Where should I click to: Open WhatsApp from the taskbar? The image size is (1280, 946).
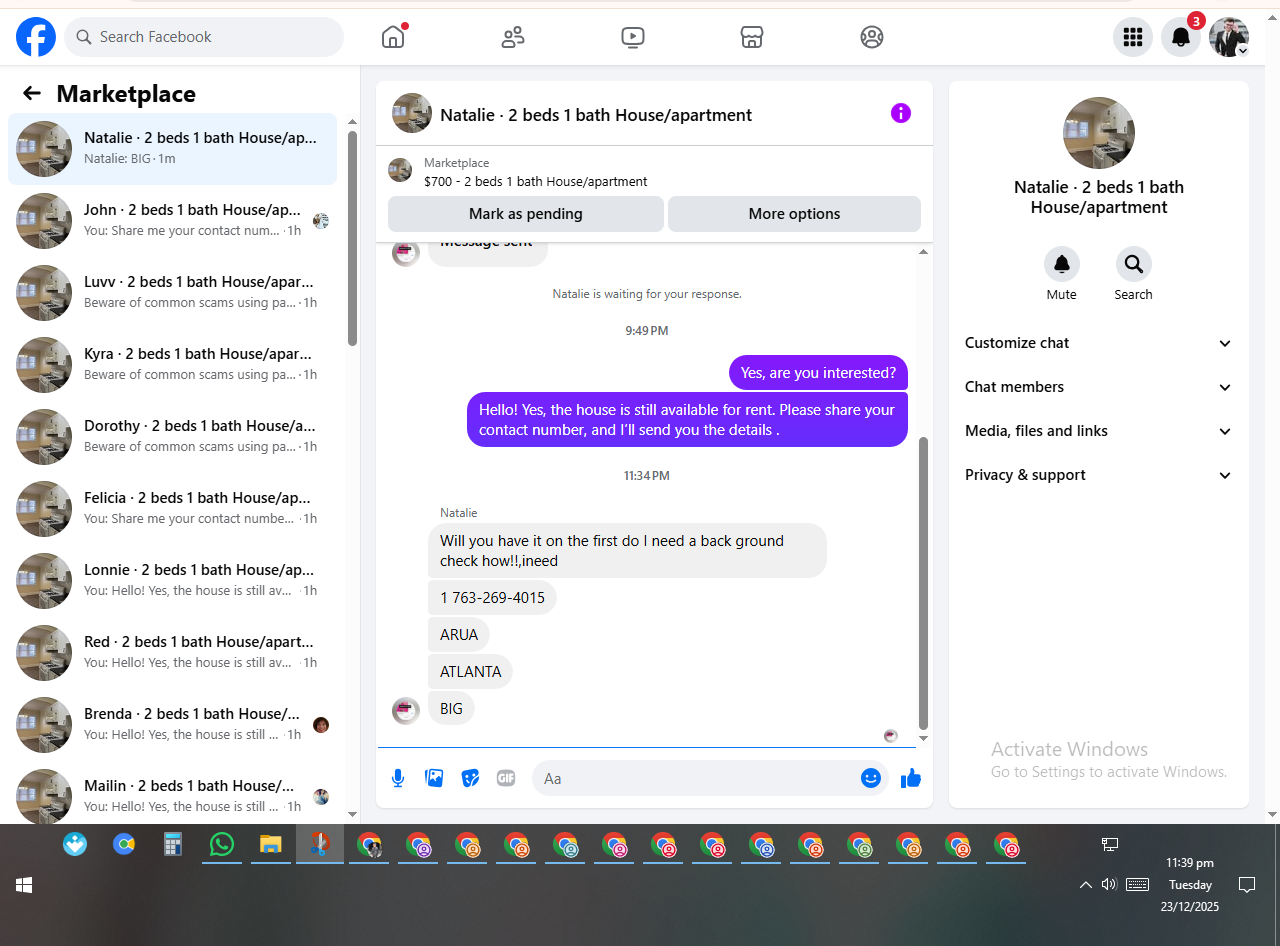pyautogui.click(x=222, y=845)
